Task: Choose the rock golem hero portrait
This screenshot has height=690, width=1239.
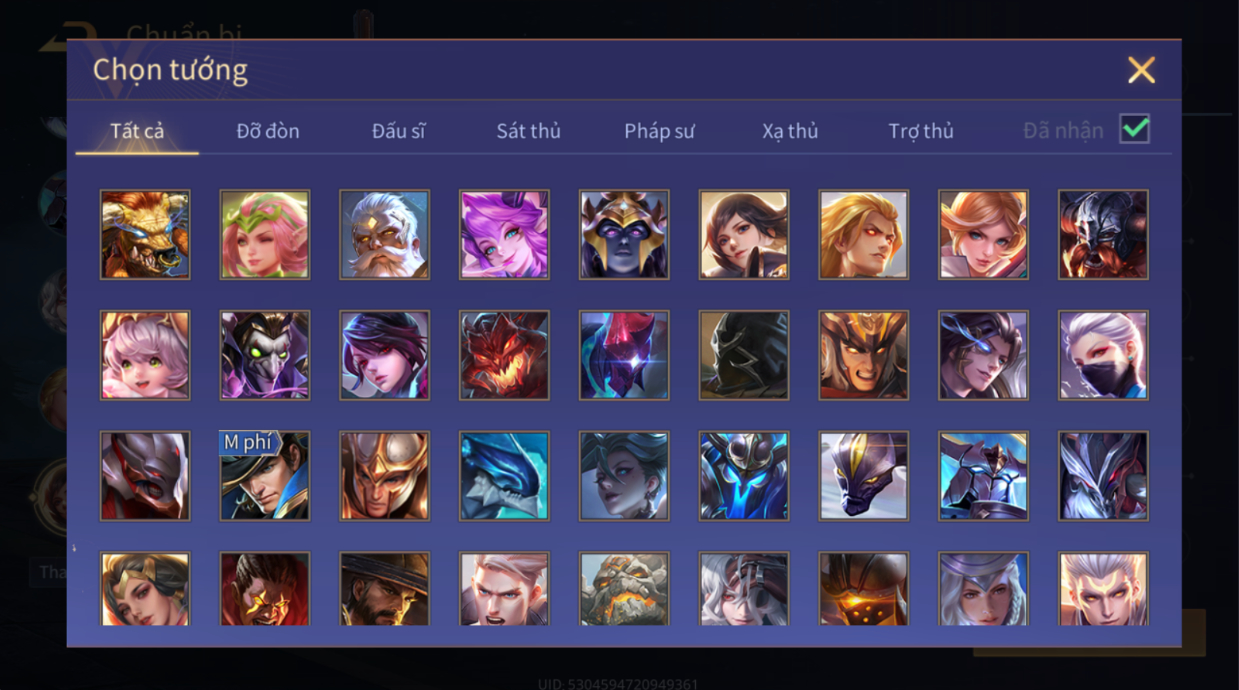Action: pyautogui.click(x=624, y=589)
